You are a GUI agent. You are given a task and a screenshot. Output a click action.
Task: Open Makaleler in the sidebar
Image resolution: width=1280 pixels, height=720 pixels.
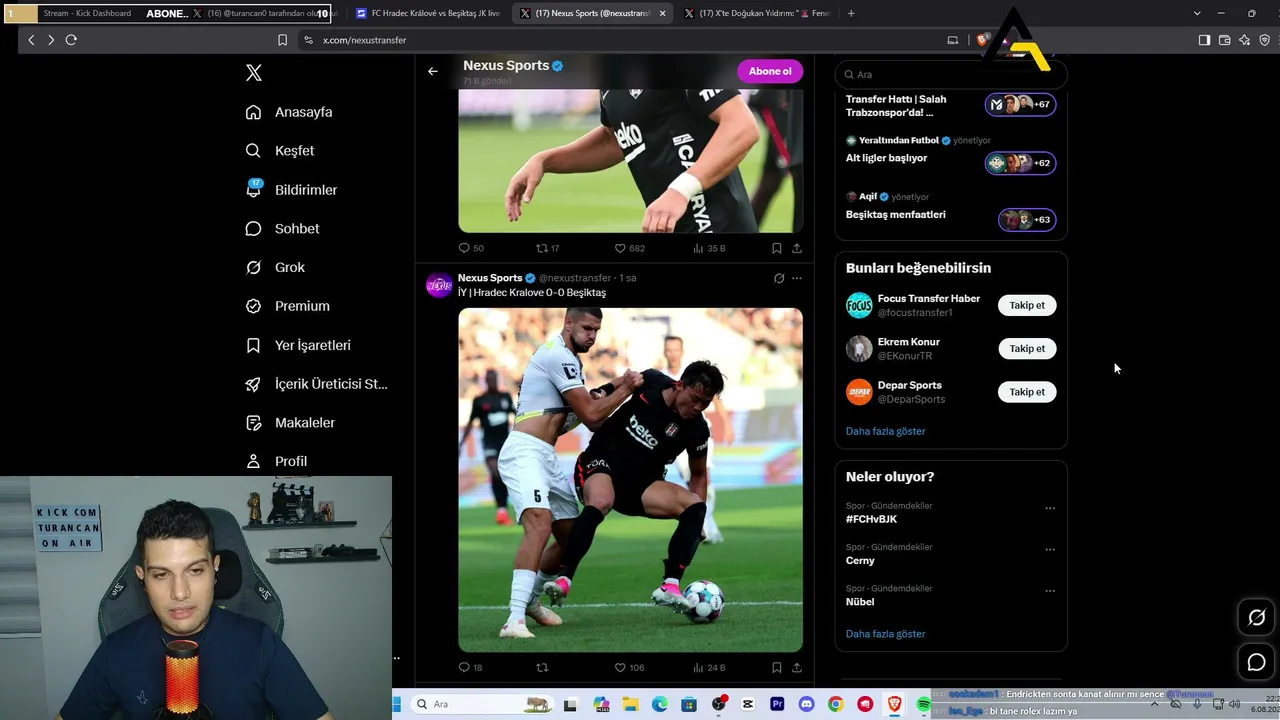[x=290, y=423]
